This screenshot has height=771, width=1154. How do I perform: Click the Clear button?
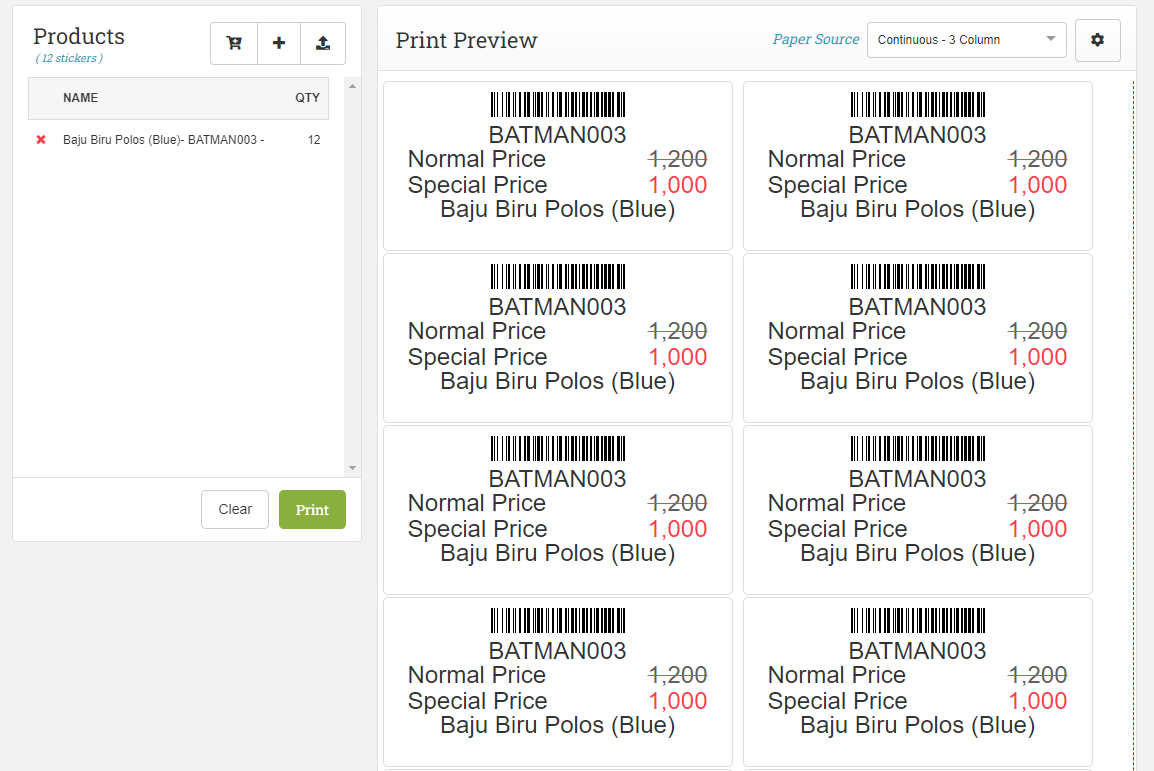click(235, 509)
